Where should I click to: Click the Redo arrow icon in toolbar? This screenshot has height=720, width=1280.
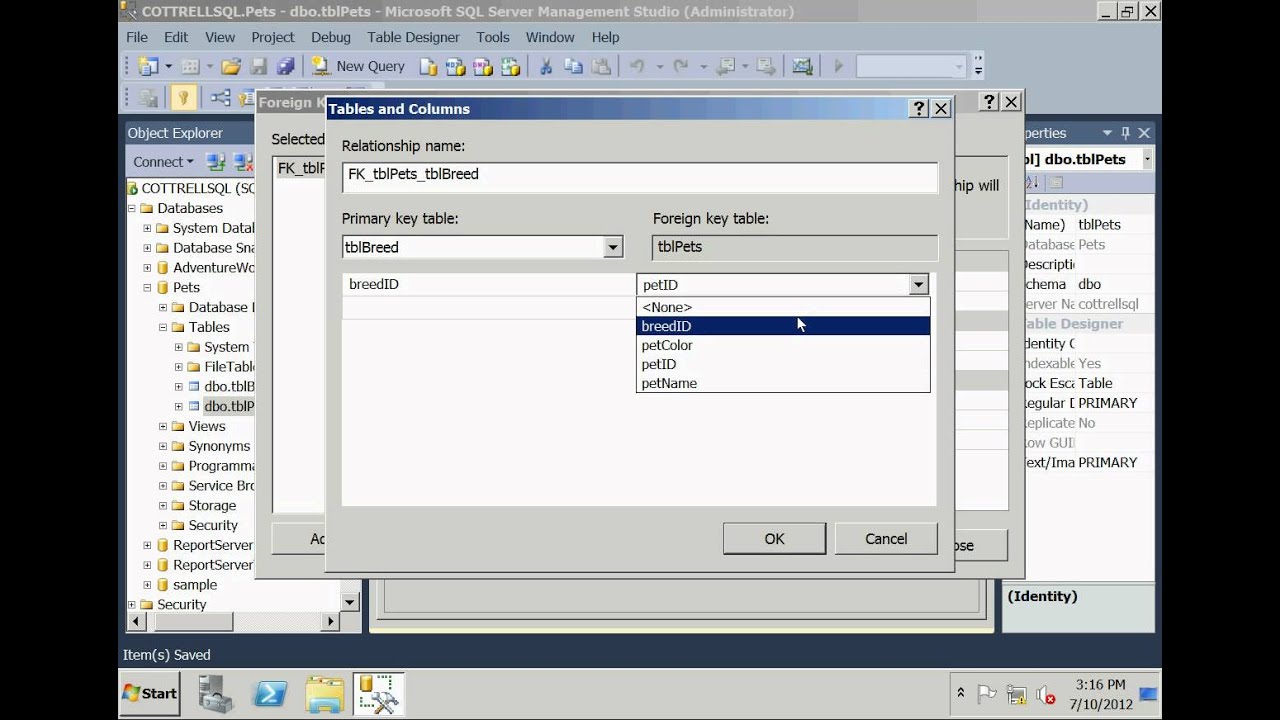click(681, 66)
